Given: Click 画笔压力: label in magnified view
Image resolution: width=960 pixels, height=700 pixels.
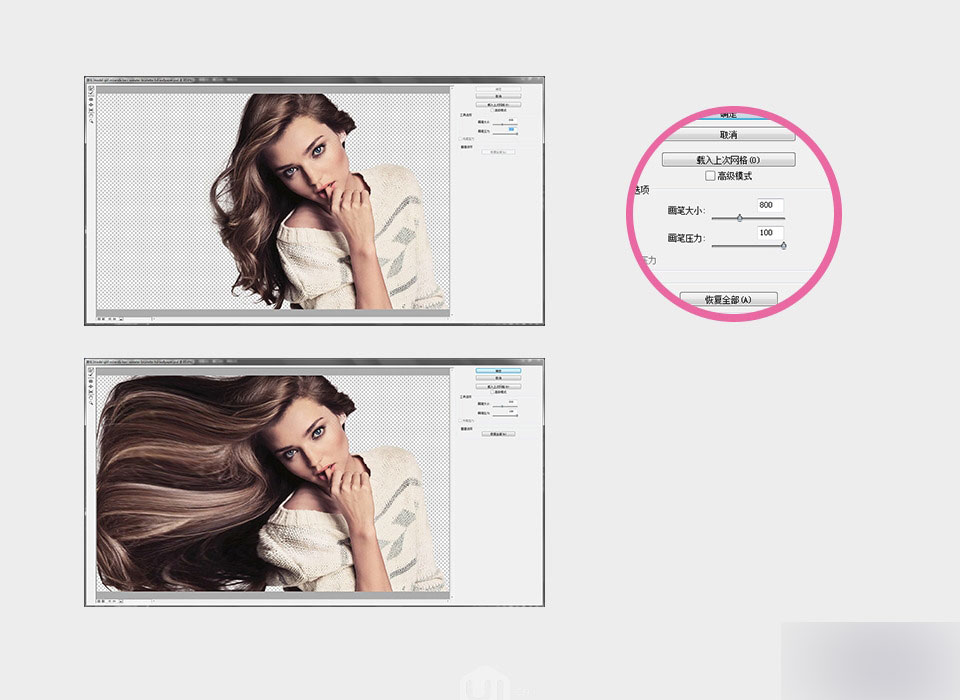Looking at the screenshot, I should tap(686, 238).
